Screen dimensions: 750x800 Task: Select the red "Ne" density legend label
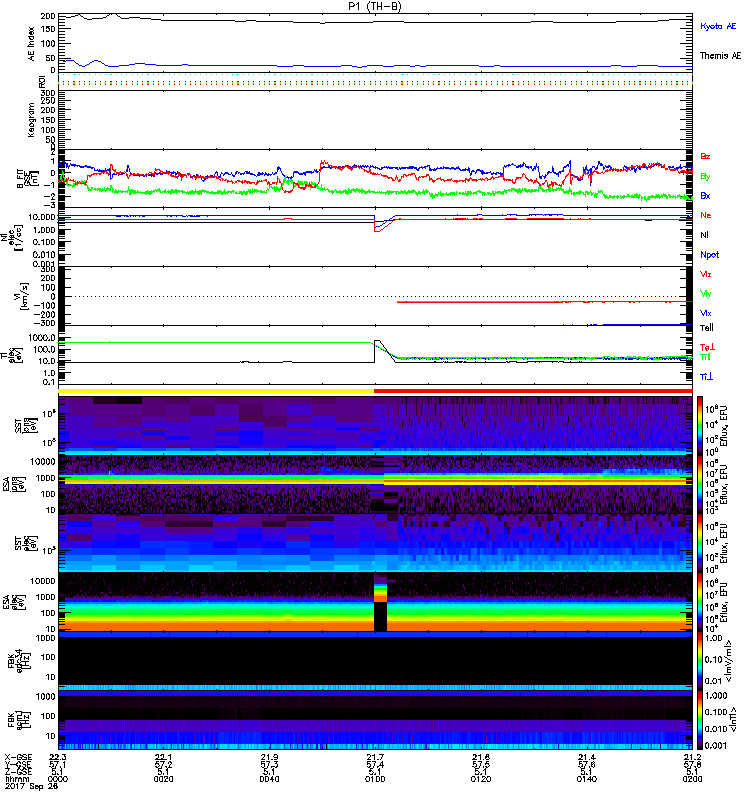pyautogui.click(x=705, y=215)
